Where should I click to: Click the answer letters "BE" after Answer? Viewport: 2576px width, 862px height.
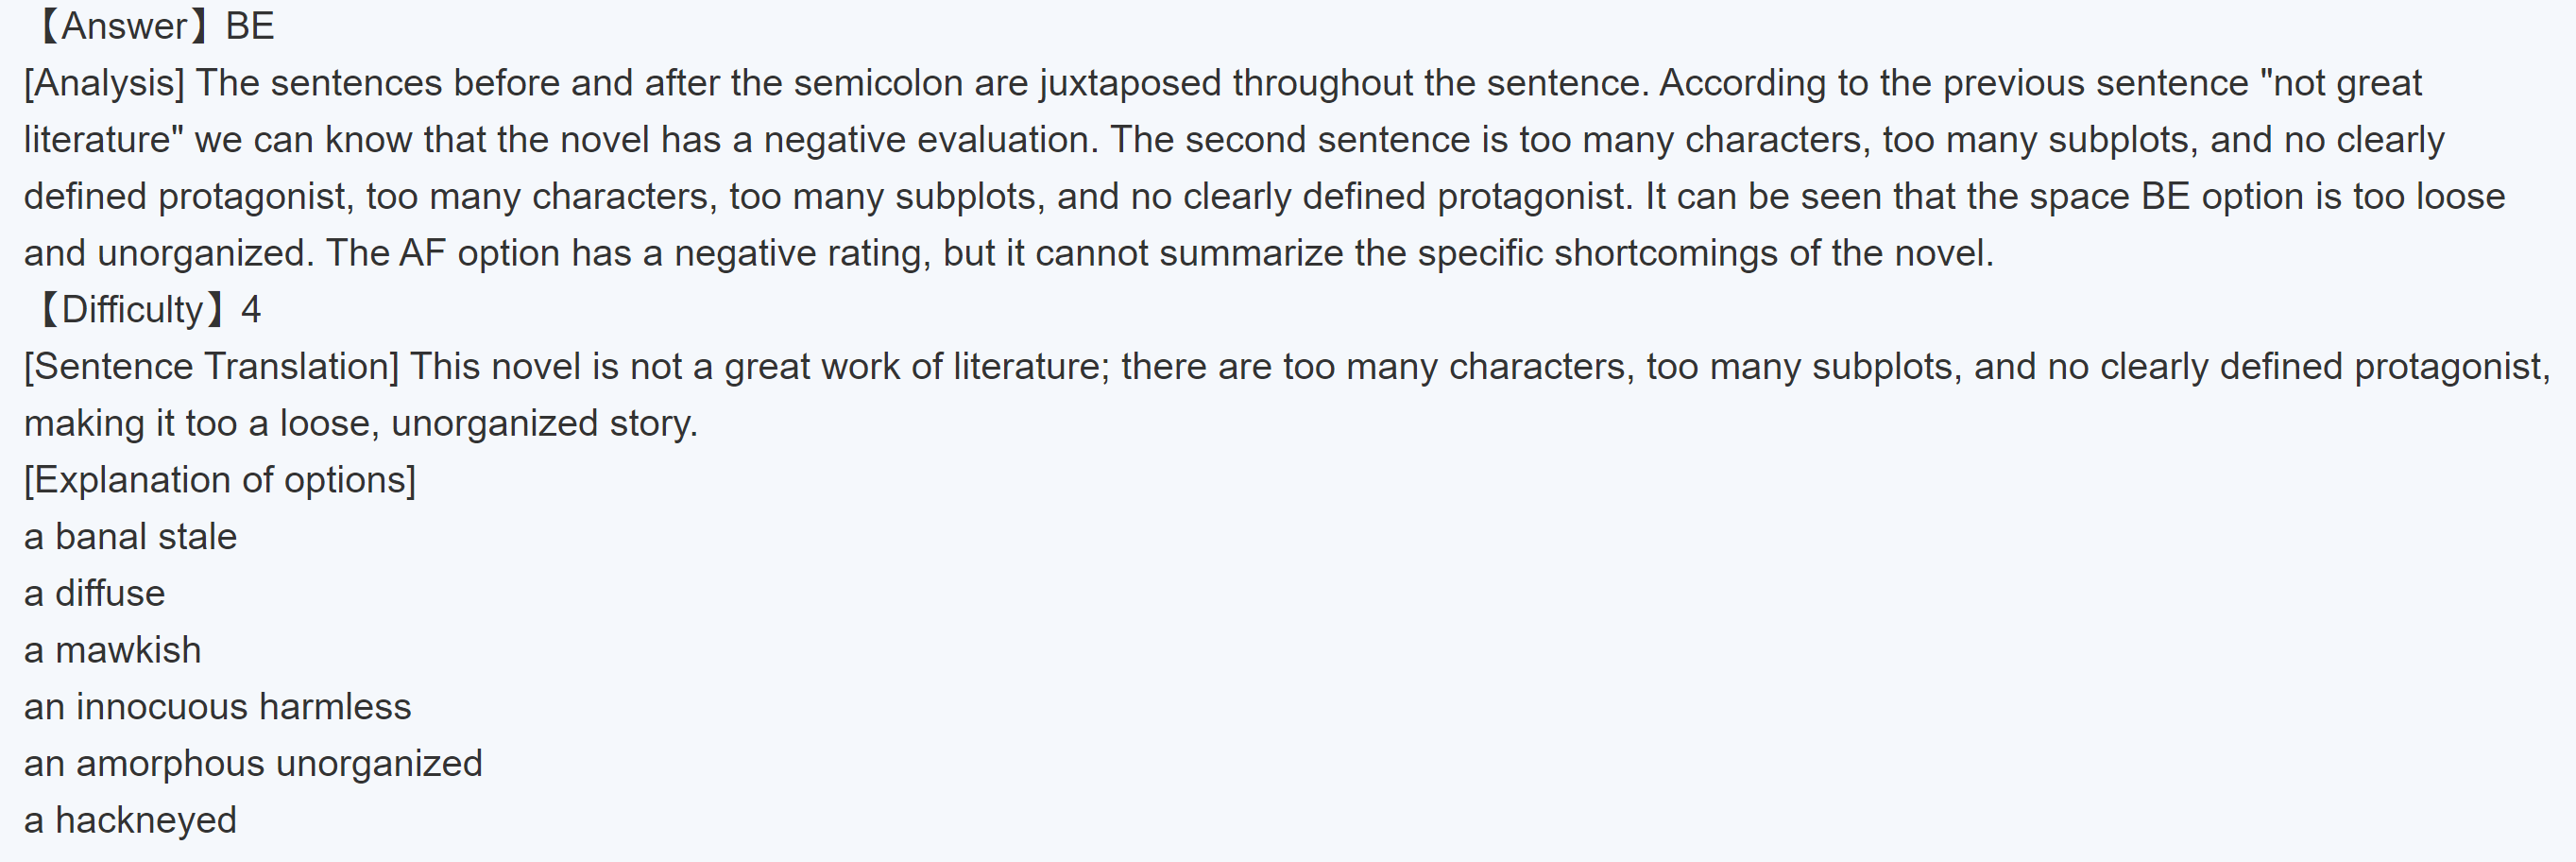(250, 26)
